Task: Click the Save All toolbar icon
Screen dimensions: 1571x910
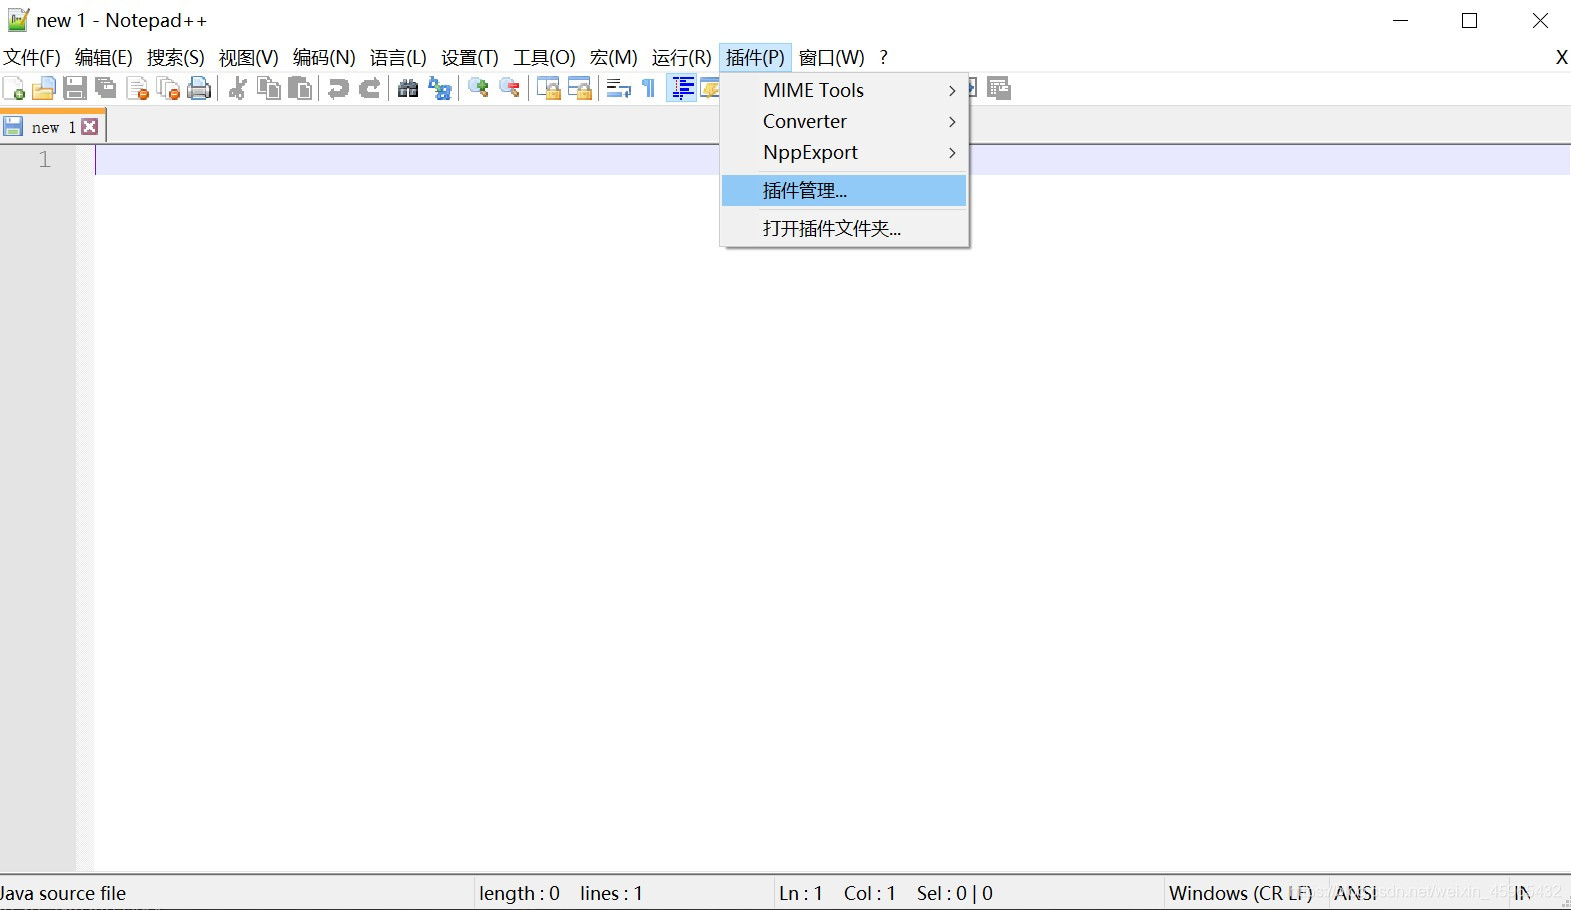Action: 106,89
